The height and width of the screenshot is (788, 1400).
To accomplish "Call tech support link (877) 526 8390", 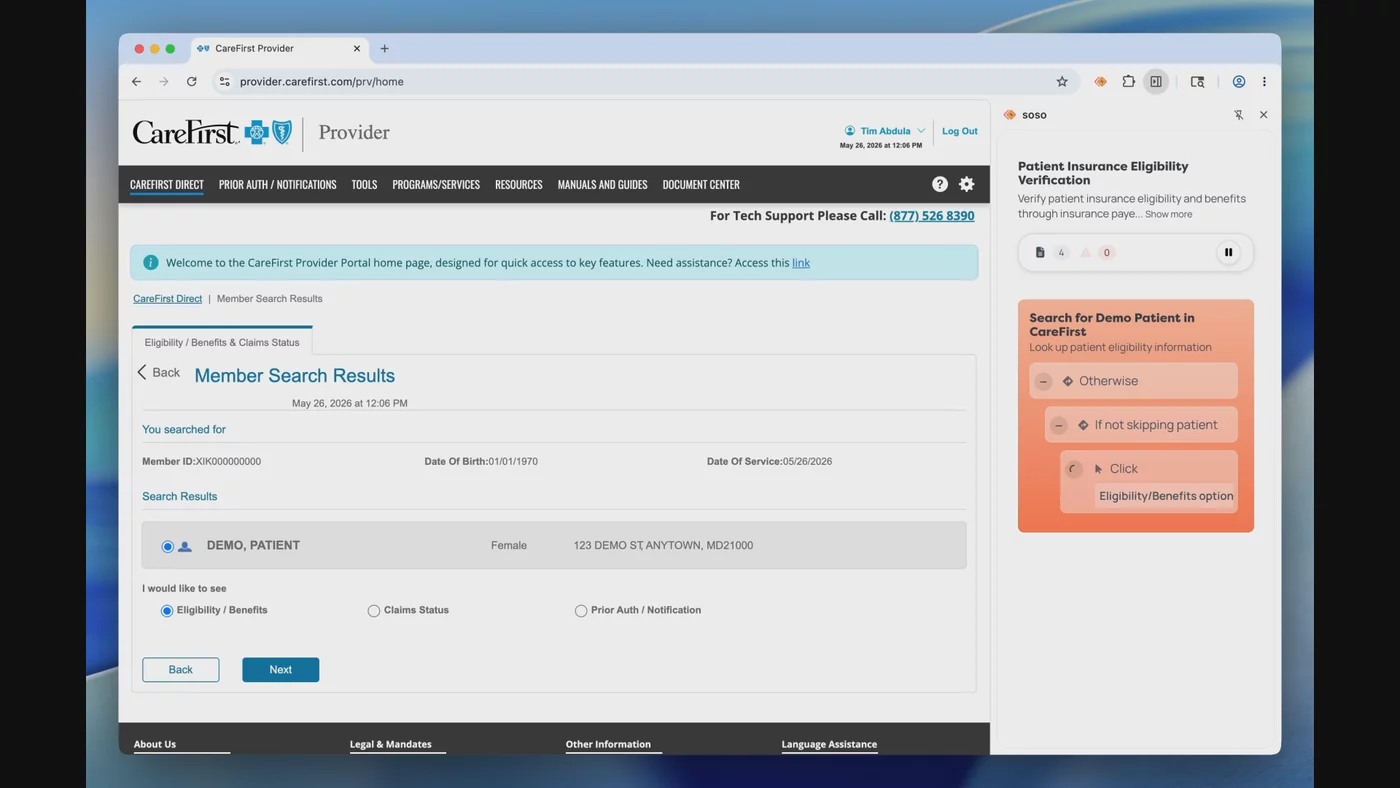I will 932,216.
